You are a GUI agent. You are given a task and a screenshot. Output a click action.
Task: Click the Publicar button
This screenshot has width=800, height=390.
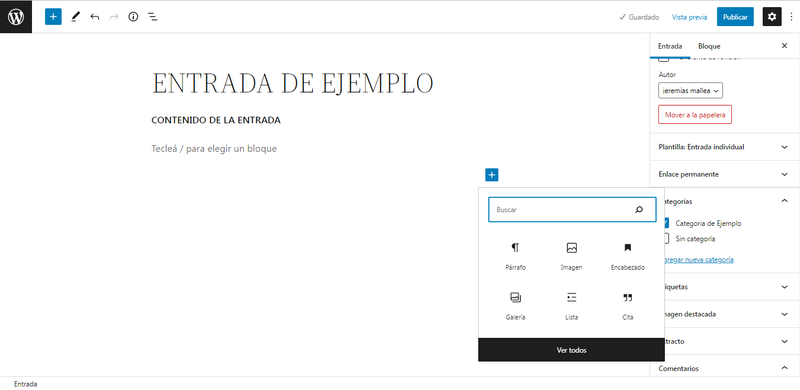[x=735, y=17]
